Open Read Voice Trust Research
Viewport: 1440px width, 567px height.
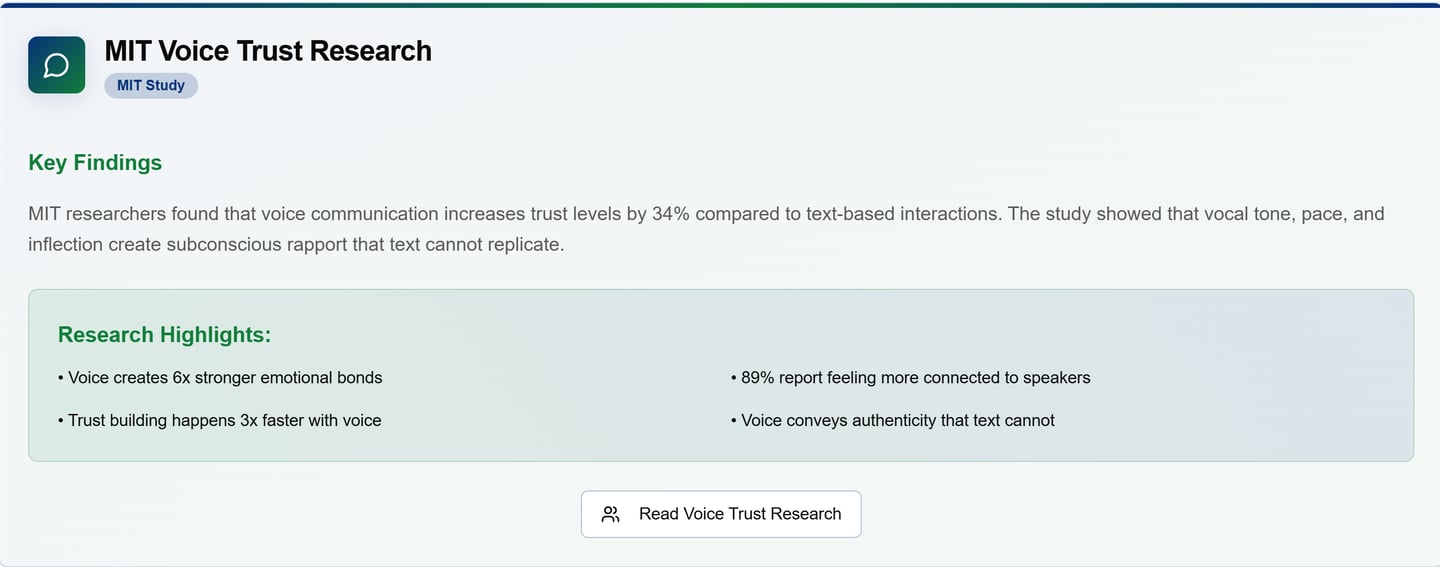(721, 514)
